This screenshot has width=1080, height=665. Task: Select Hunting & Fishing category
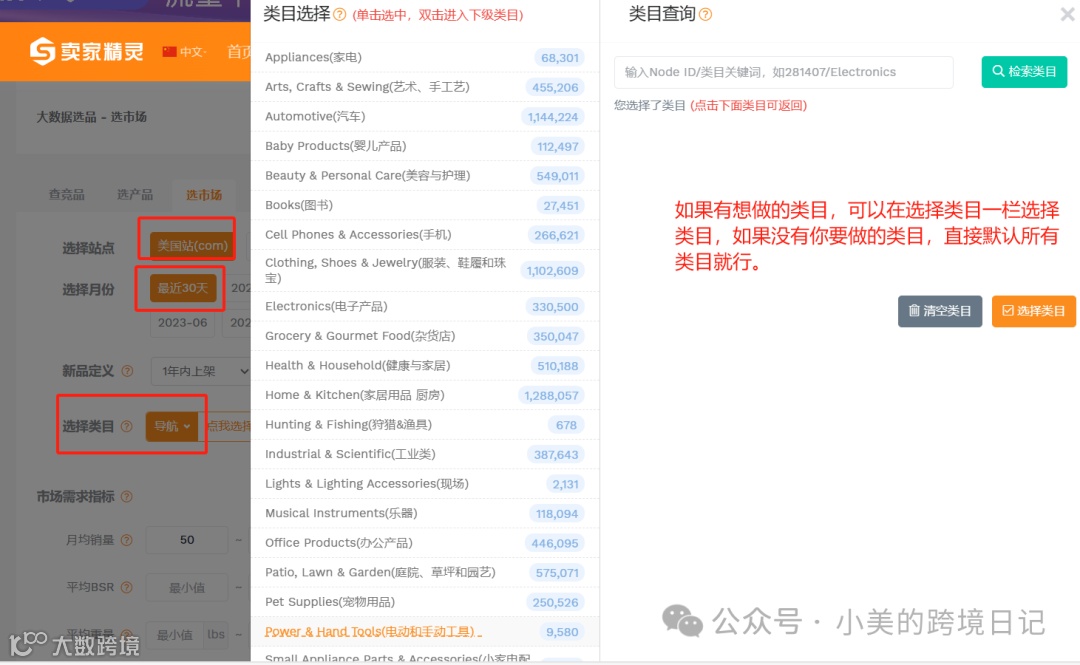coord(425,424)
